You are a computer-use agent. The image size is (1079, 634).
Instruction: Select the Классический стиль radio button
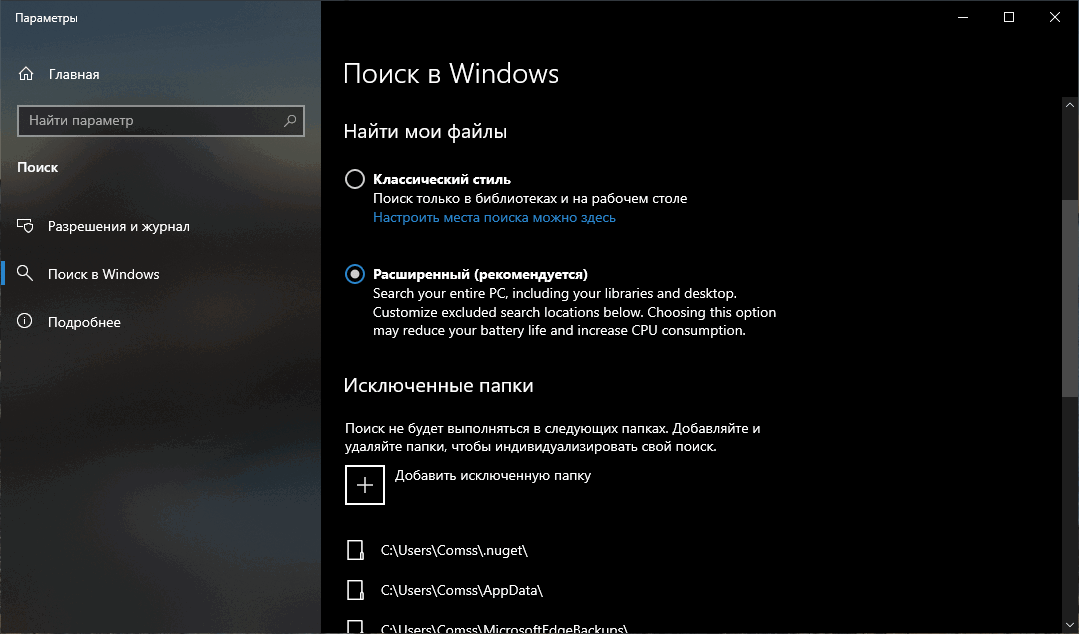[354, 179]
